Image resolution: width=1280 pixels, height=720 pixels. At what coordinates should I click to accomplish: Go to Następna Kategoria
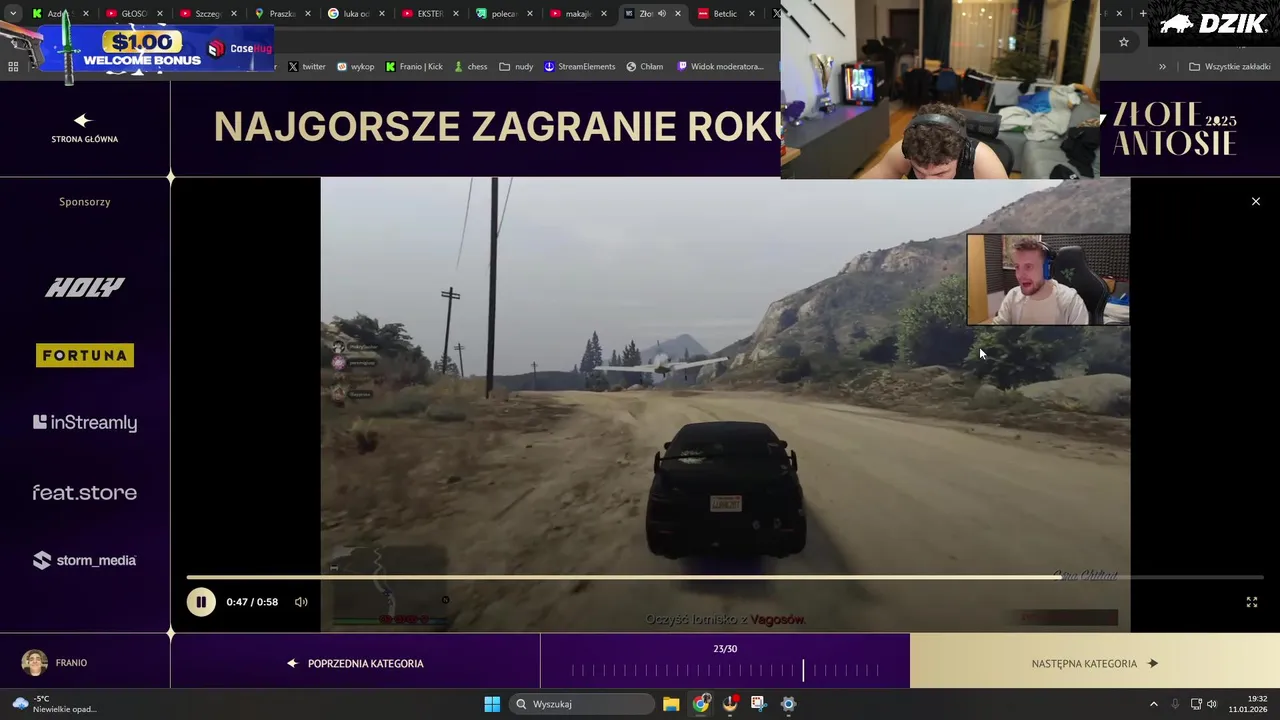(1095, 663)
